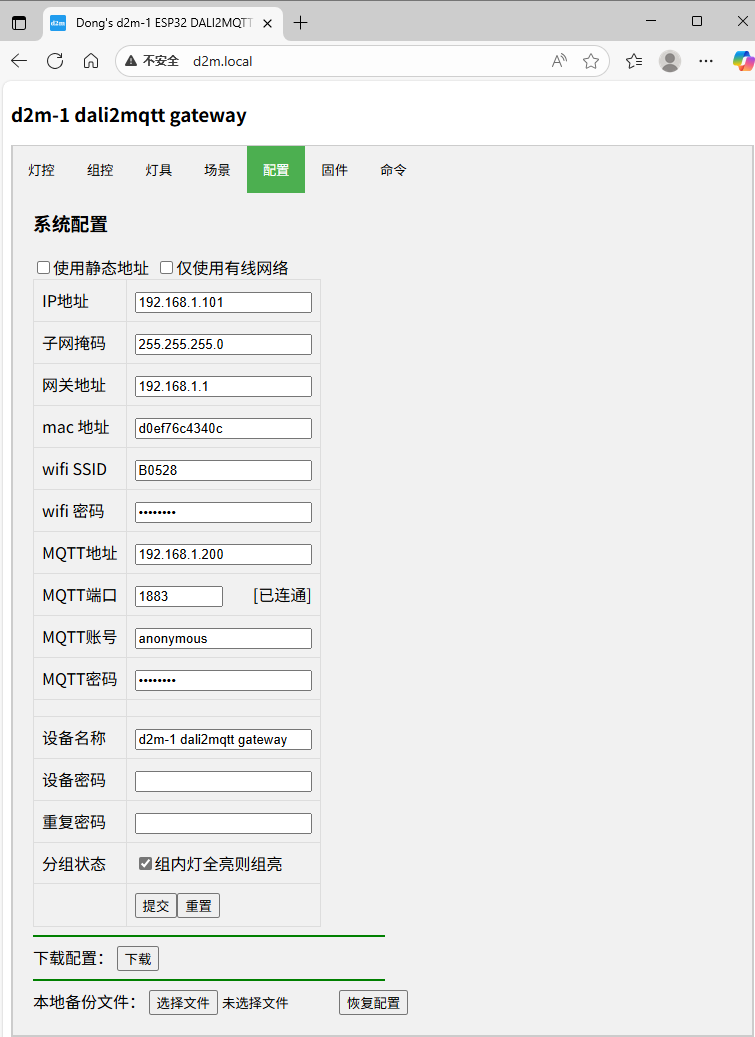The height and width of the screenshot is (1037, 755).
Task: Refresh the d2m.local page
Action: point(55,61)
